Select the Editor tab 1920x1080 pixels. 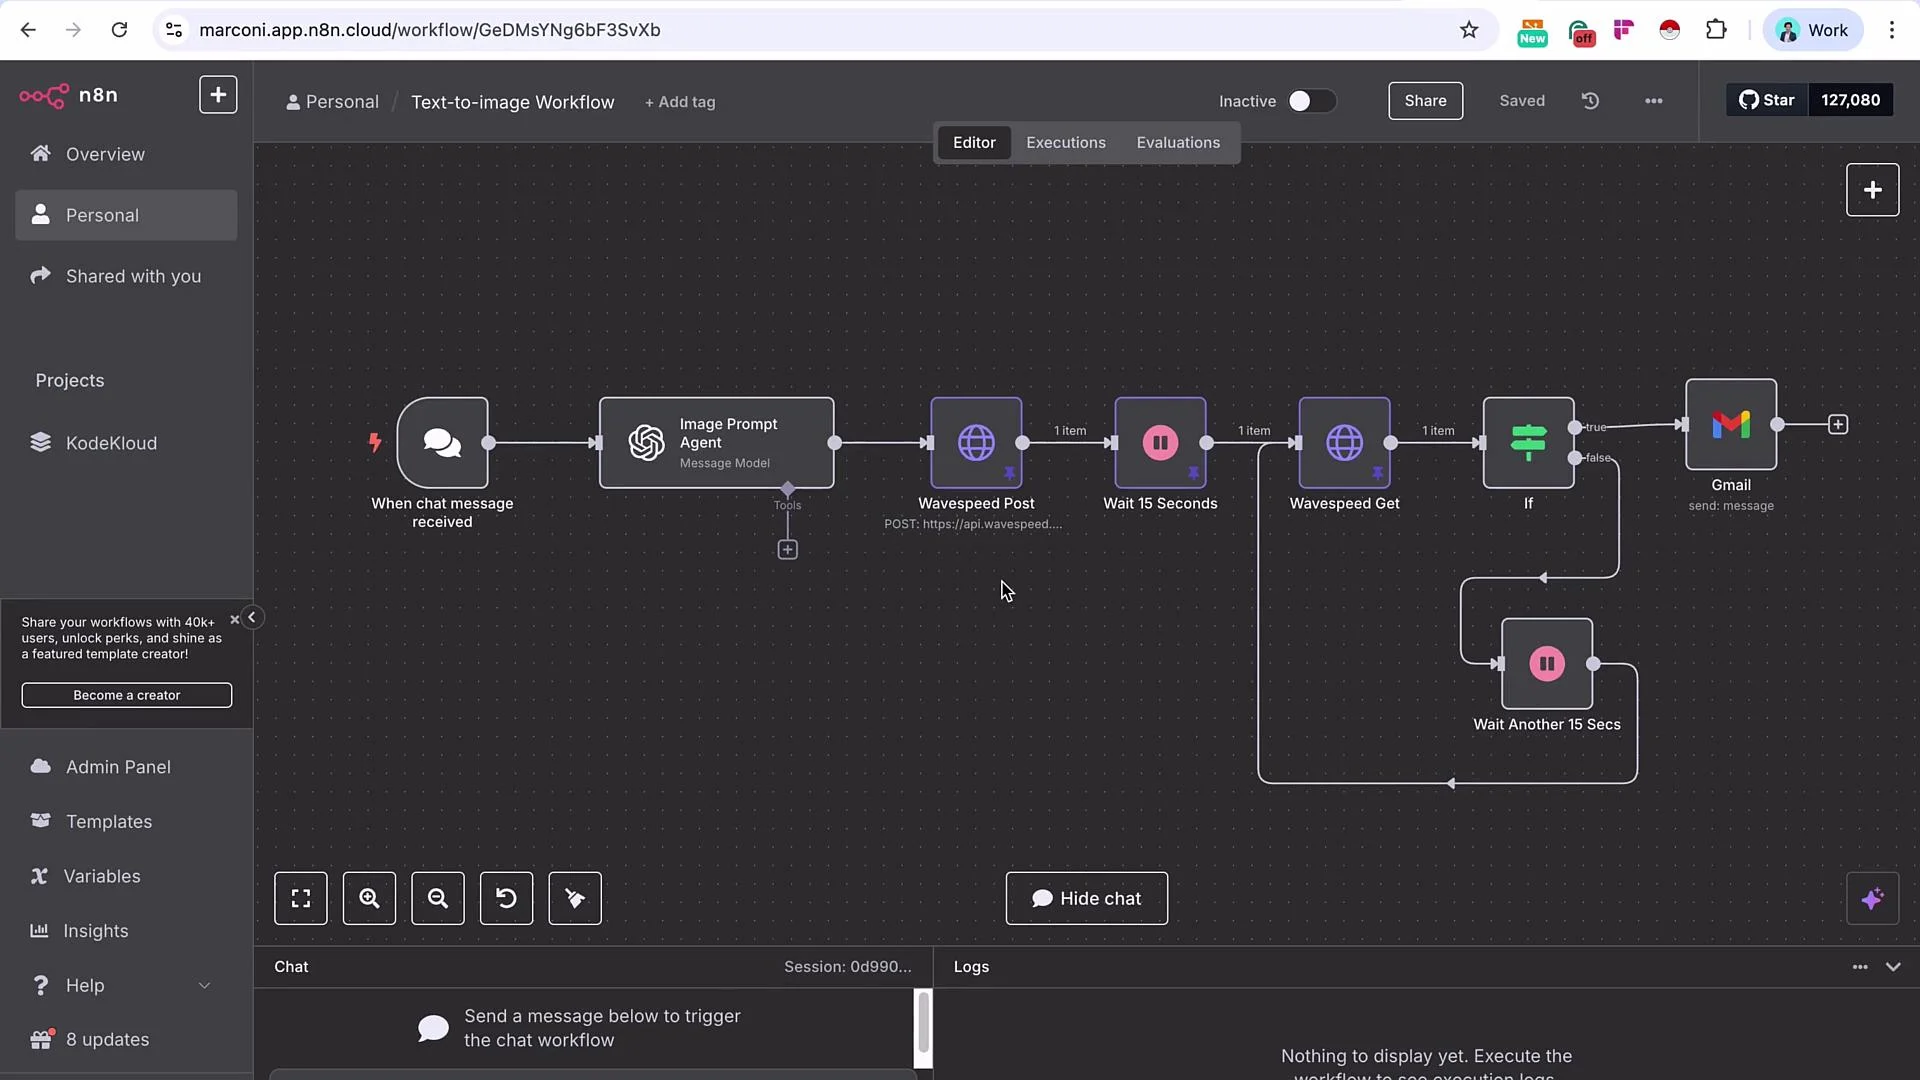[x=974, y=143]
